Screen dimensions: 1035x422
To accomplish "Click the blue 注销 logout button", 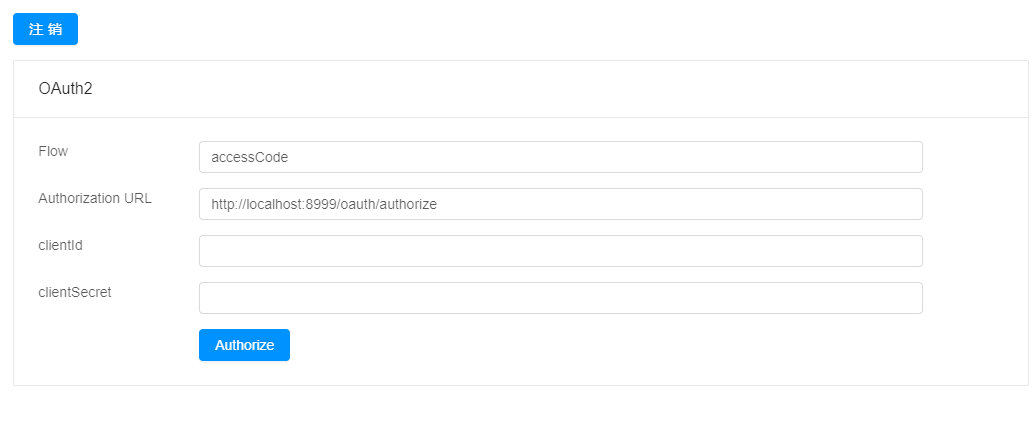I will point(46,29).
